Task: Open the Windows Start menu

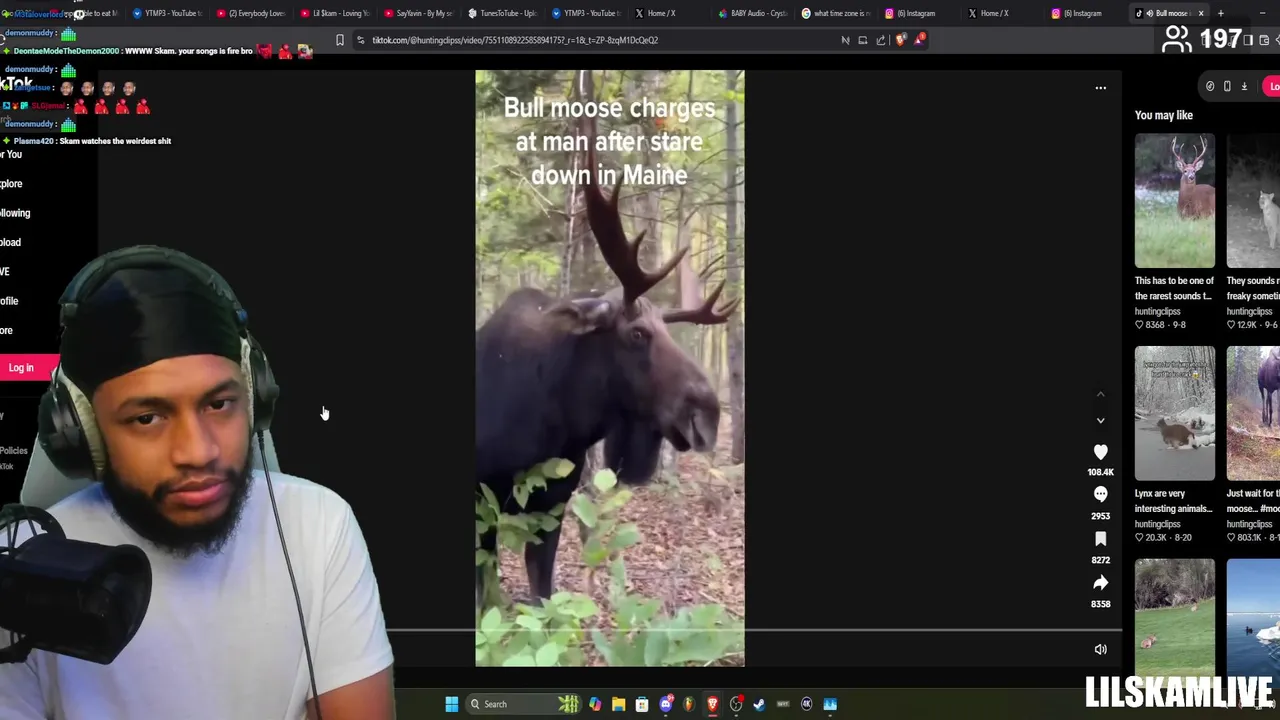Action: [x=451, y=704]
